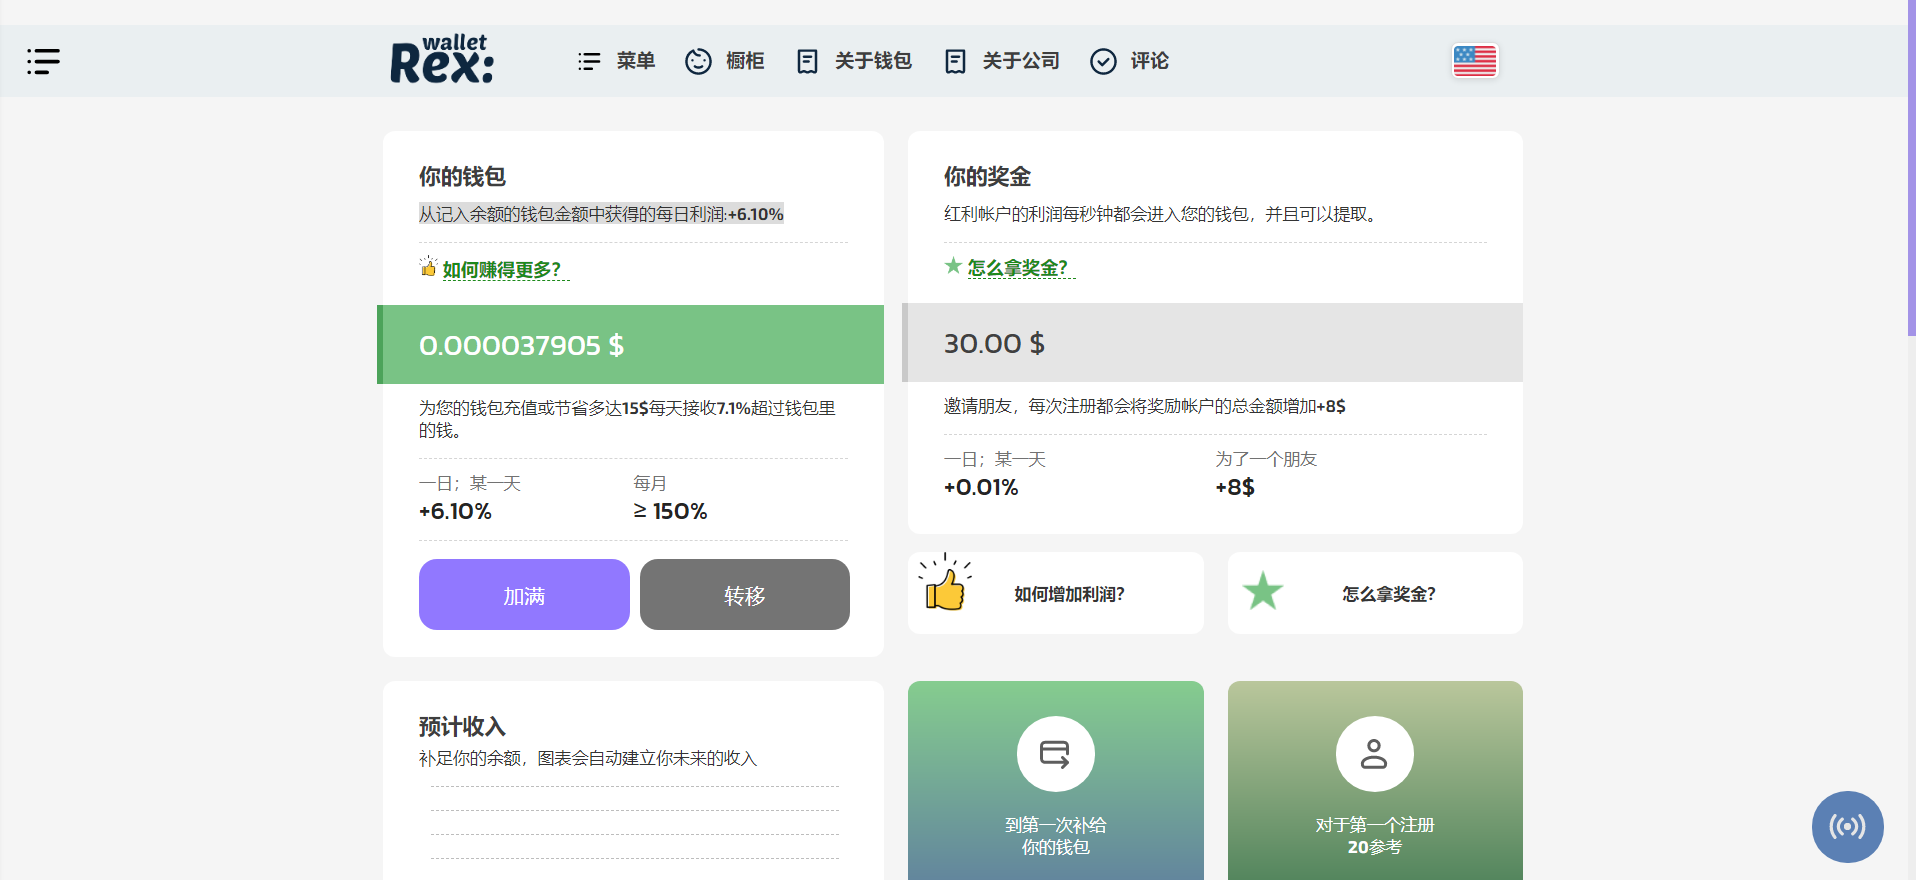Click the green star bonus icon

tap(1262, 591)
